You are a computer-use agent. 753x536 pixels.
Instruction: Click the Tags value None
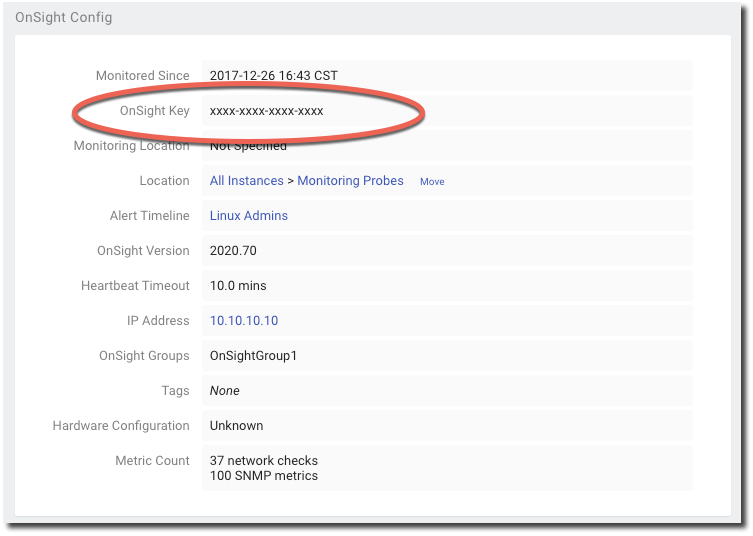[224, 391]
